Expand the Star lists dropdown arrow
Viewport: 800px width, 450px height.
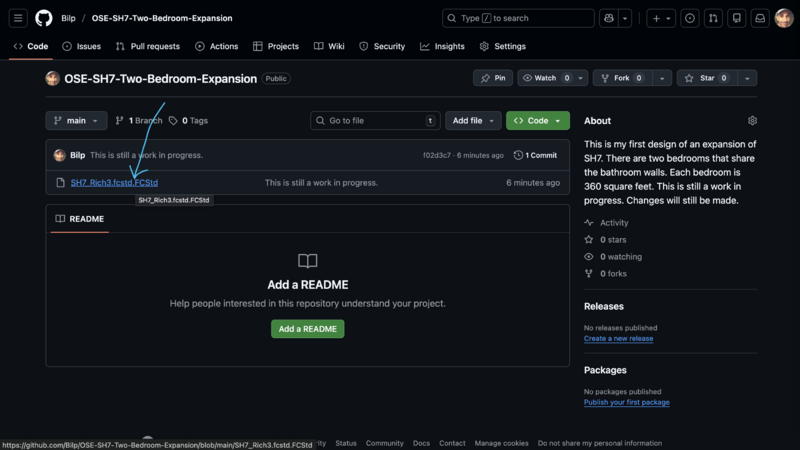(x=747, y=78)
